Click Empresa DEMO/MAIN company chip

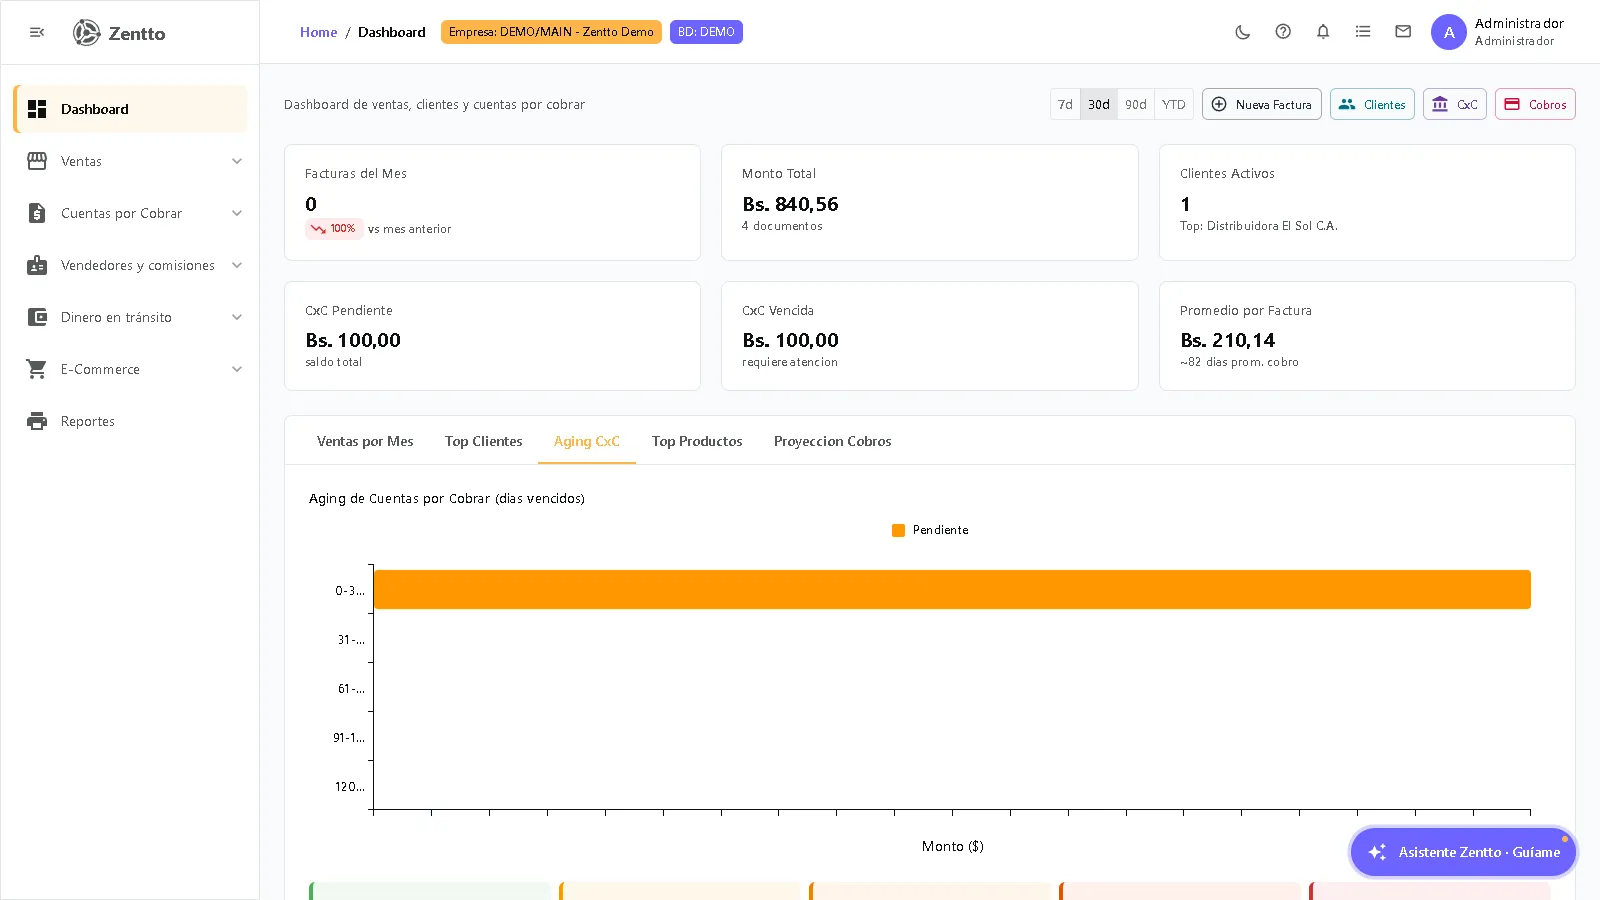[x=551, y=32]
